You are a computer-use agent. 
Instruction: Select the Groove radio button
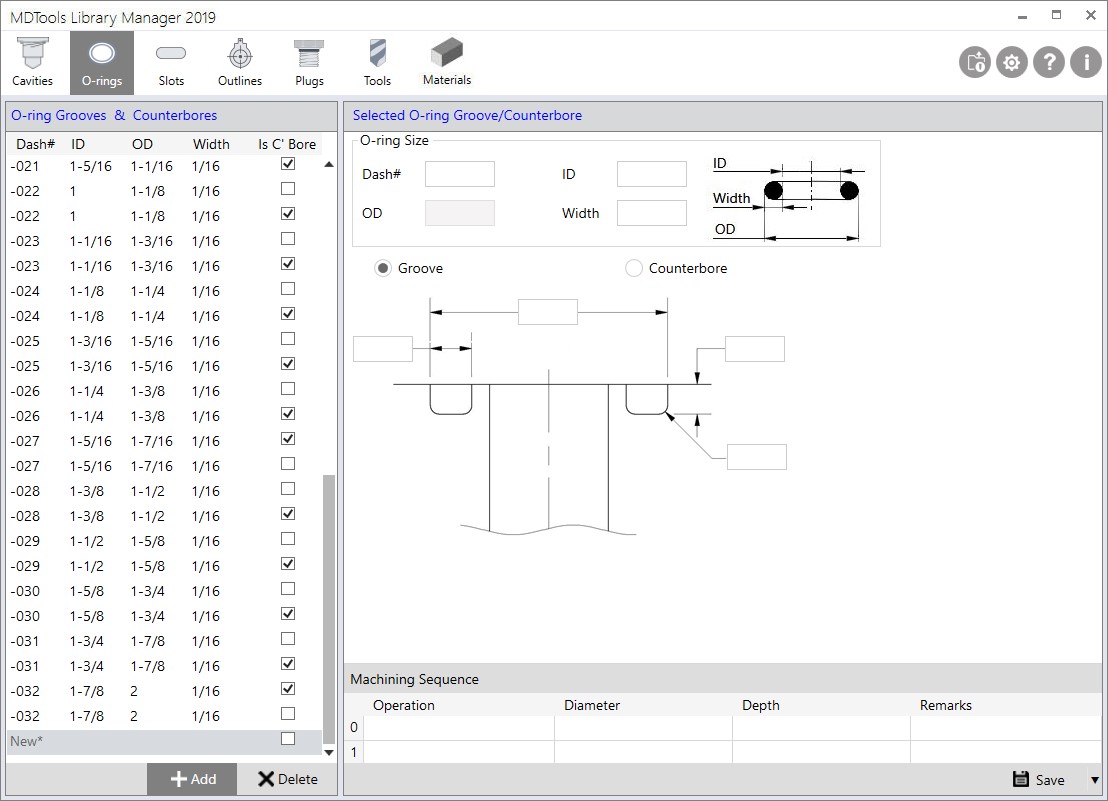point(383,268)
